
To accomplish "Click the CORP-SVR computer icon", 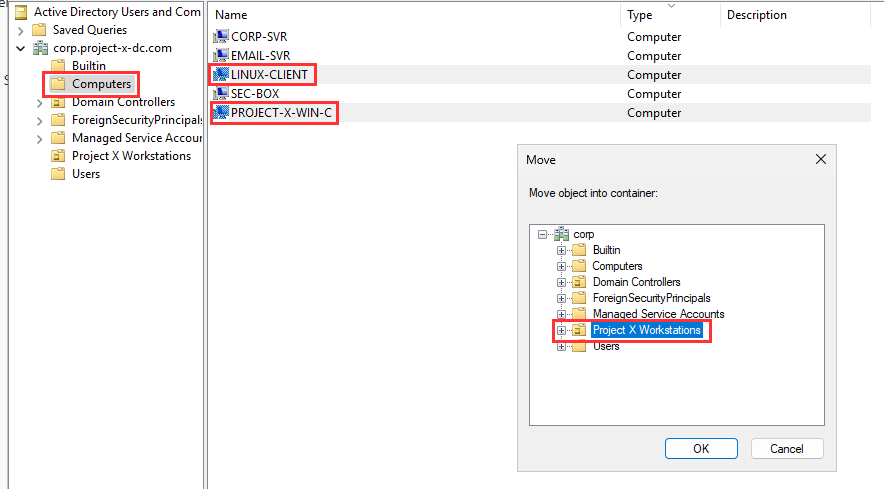I will click(x=221, y=37).
